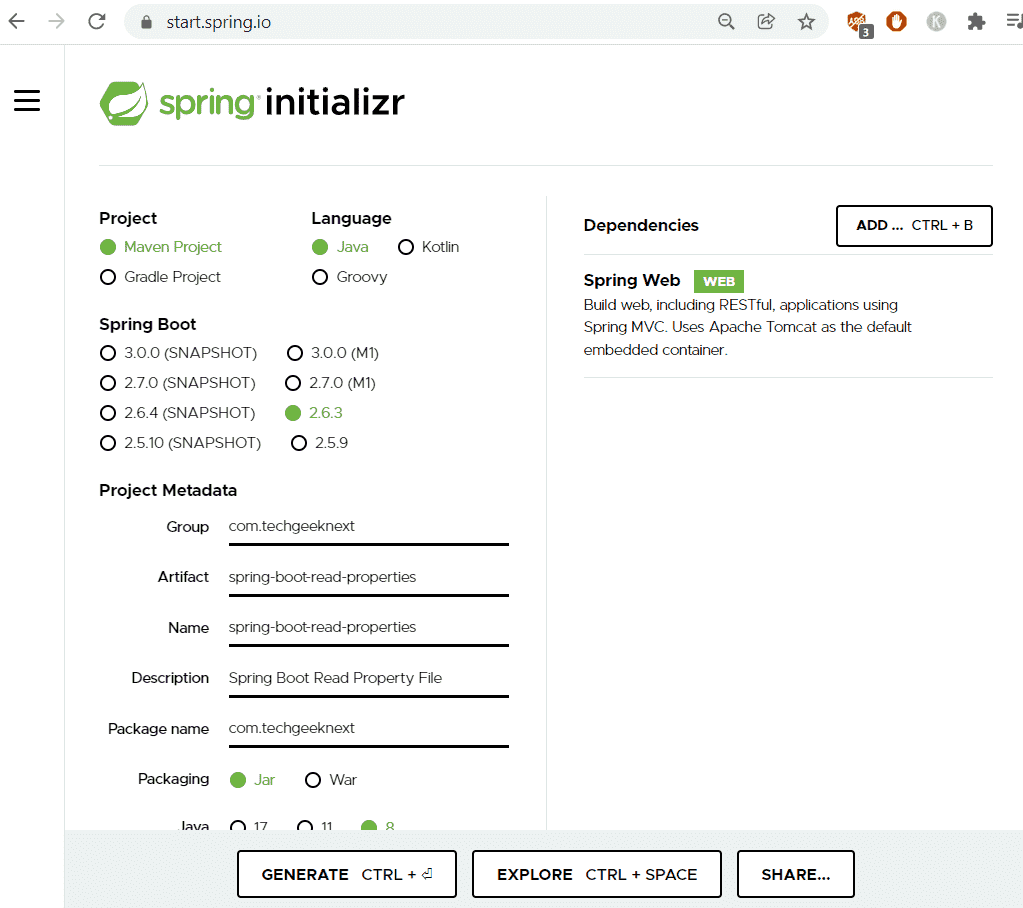This screenshot has height=908, width=1023.
Task: Click the padlock site info icon
Action: (147, 22)
